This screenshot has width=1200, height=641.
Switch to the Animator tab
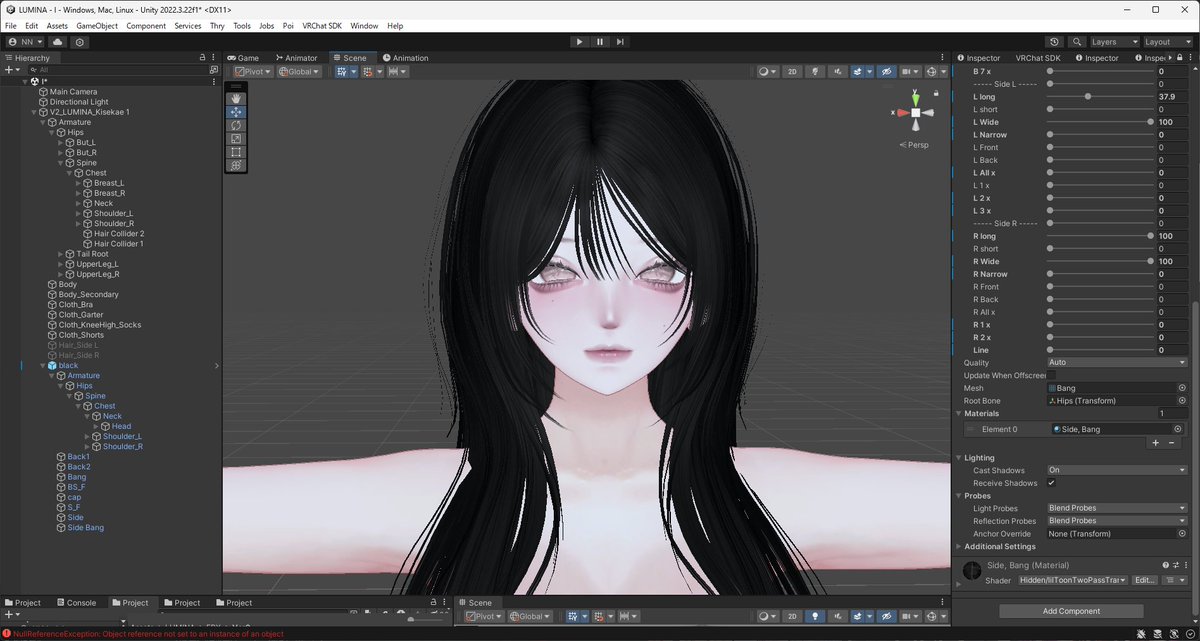pos(295,58)
